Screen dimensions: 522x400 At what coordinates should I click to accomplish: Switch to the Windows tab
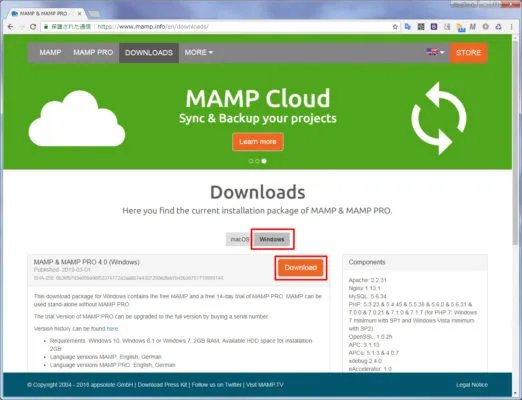[272, 239]
